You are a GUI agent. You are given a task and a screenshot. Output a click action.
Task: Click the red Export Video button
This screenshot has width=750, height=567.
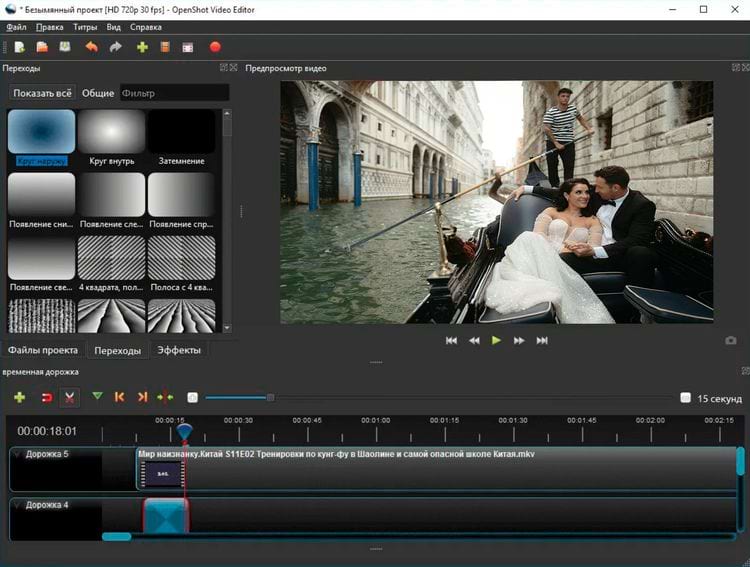(x=215, y=46)
